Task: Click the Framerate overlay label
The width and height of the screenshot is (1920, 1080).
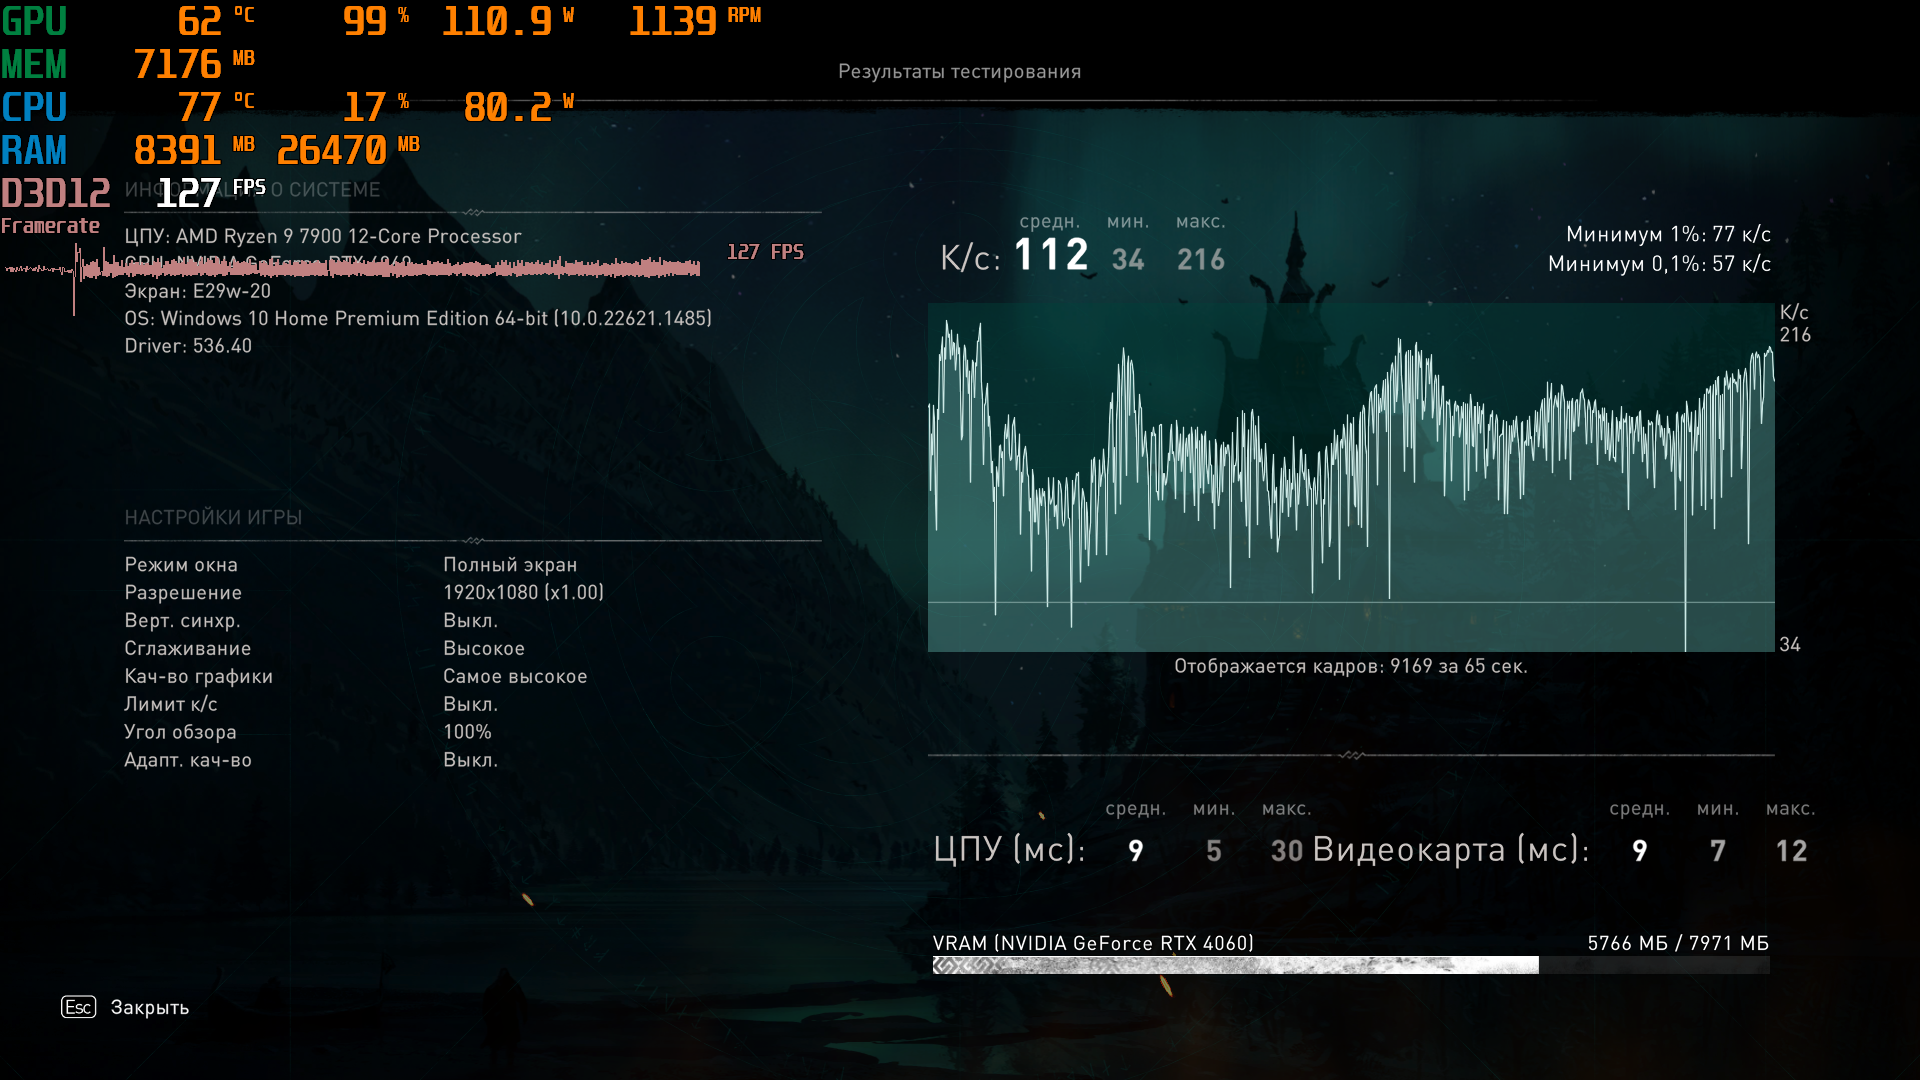Action: click(50, 226)
